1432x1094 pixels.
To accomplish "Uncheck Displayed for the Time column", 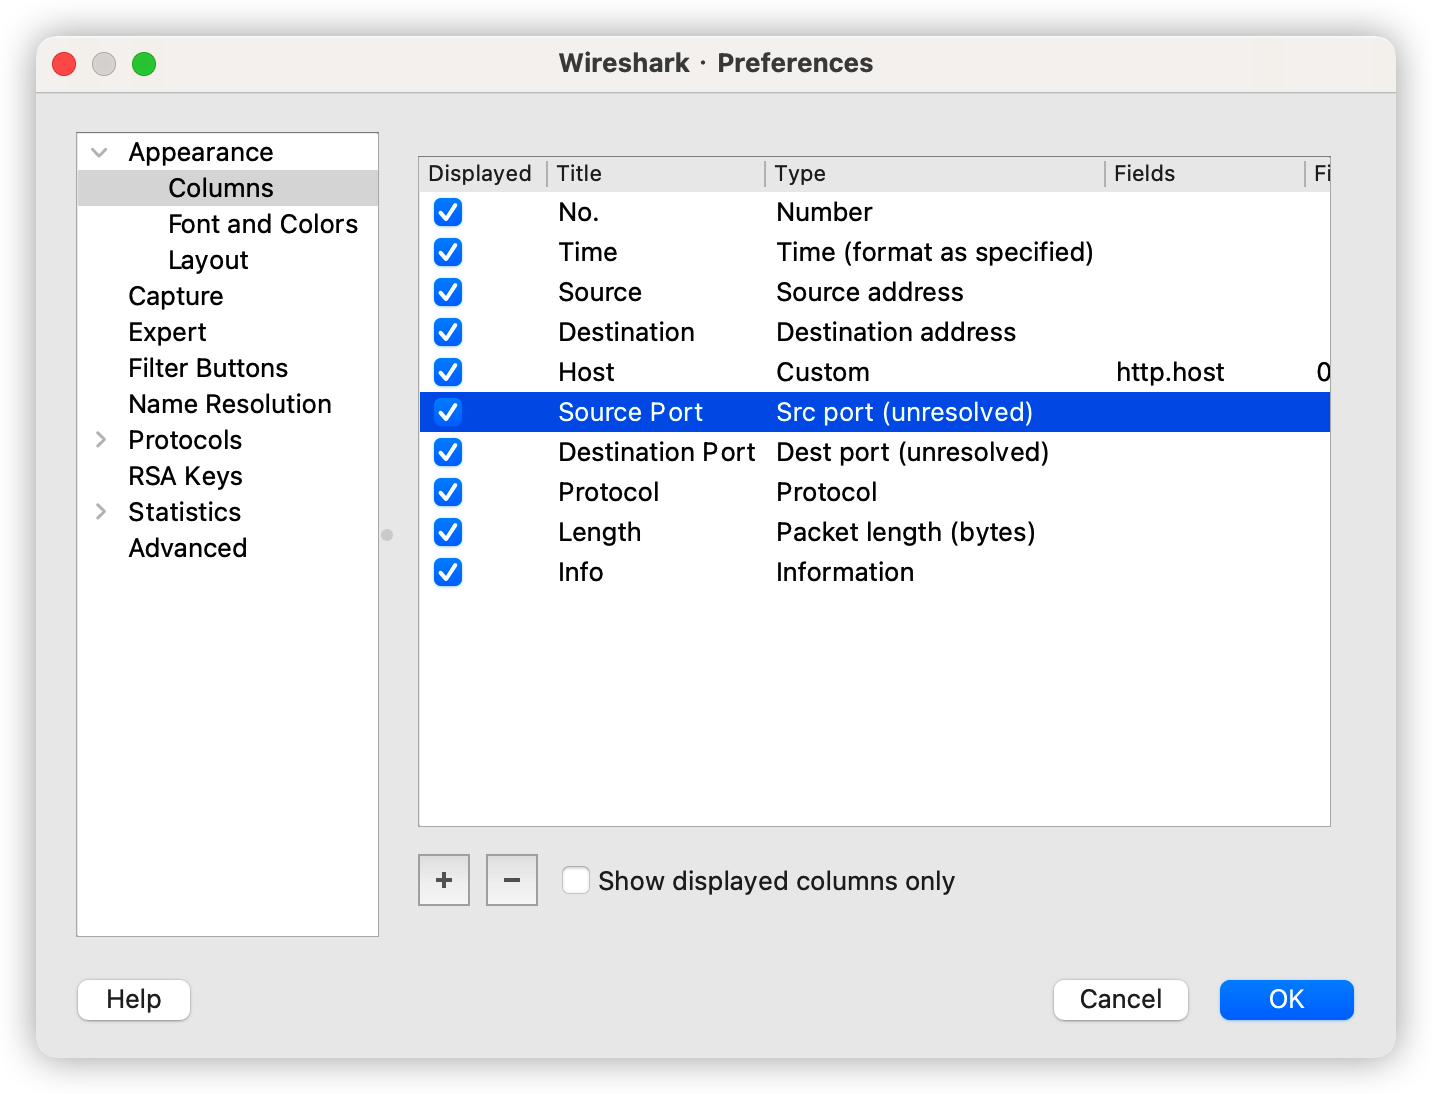I will 448,252.
